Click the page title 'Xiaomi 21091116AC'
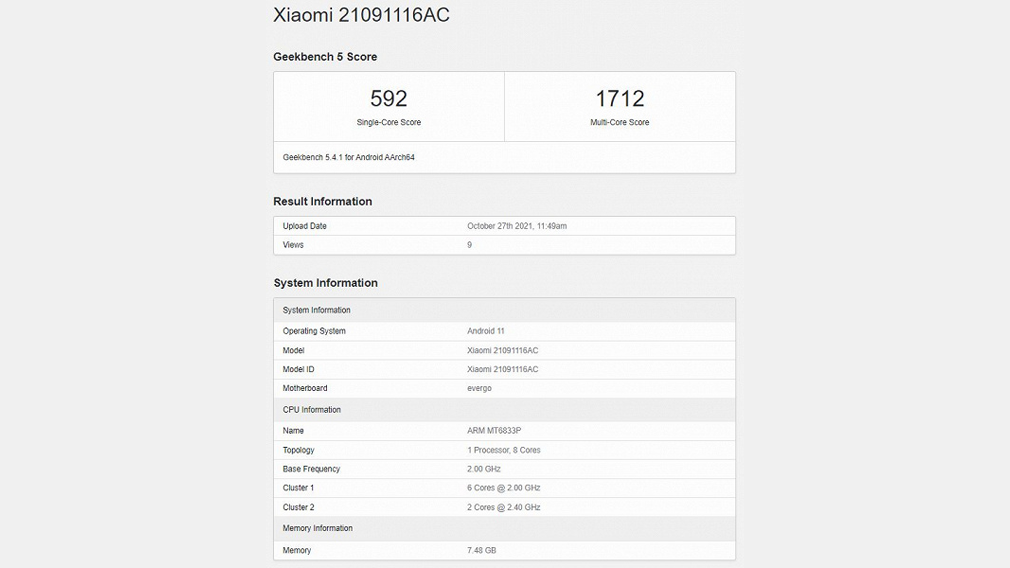This screenshot has height=568, width=1010. pos(361,15)
